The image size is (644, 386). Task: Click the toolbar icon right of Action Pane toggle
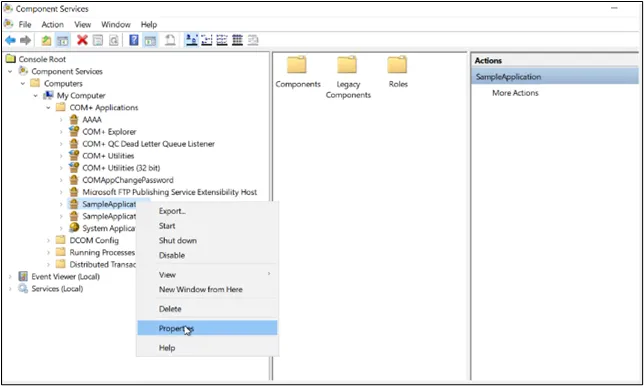point(170,40)
